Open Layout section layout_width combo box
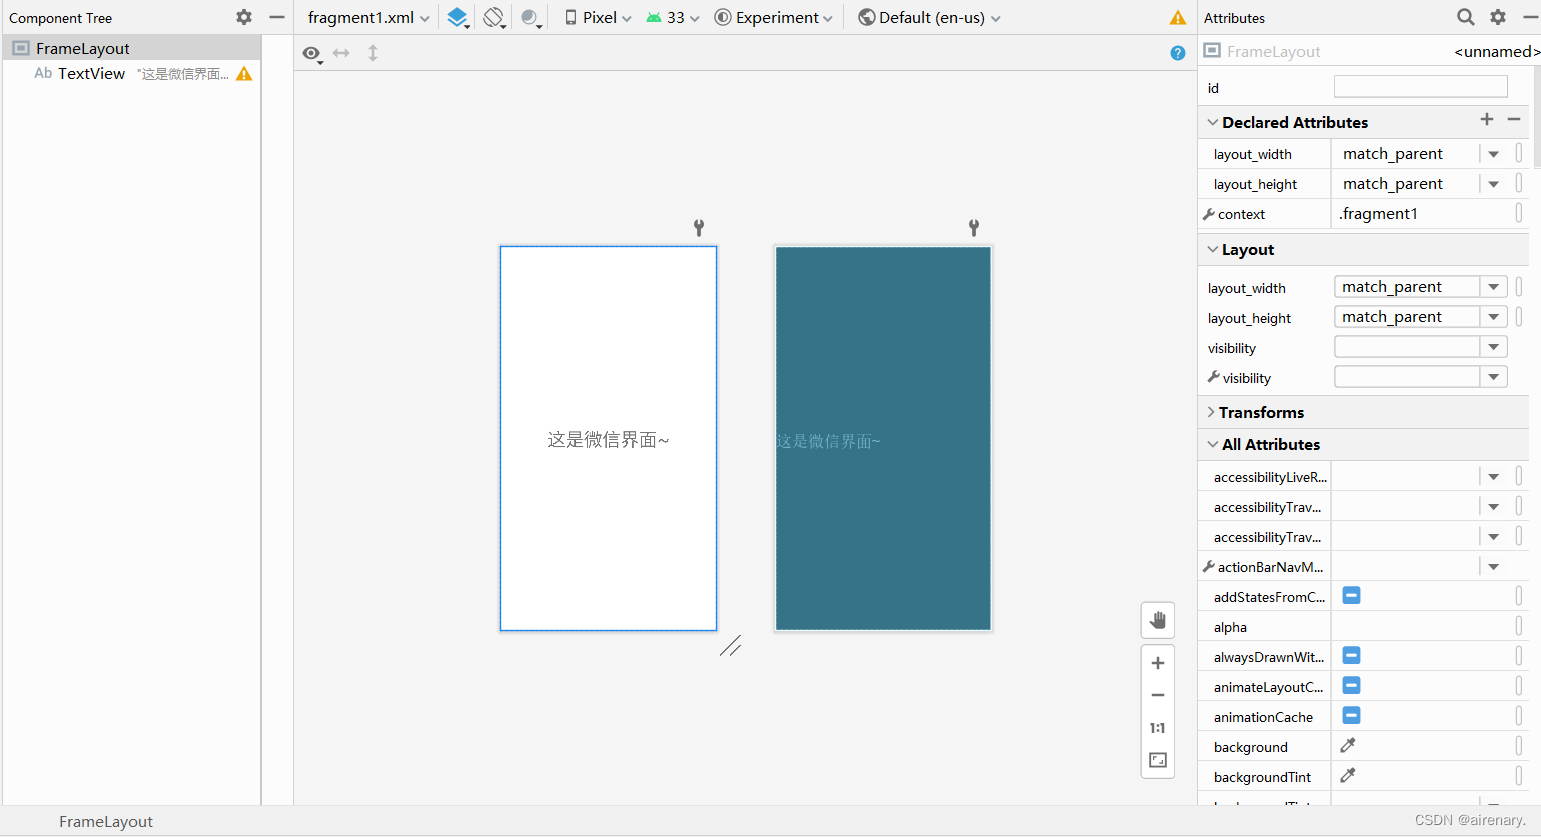This screenshot has width=1541, height=837. (x=1421, y=287)
